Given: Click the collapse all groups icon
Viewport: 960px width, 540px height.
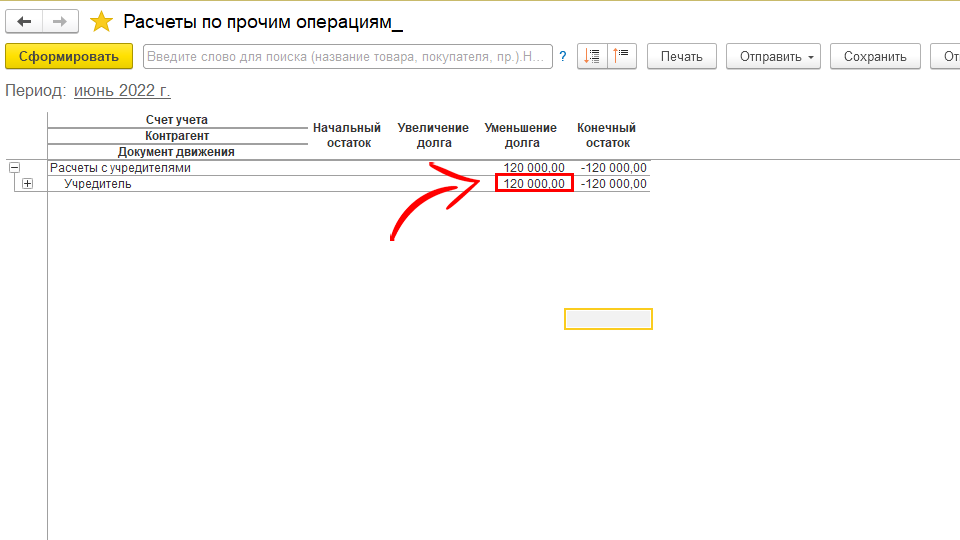Looking at the screenshot, I should (621, 56).
